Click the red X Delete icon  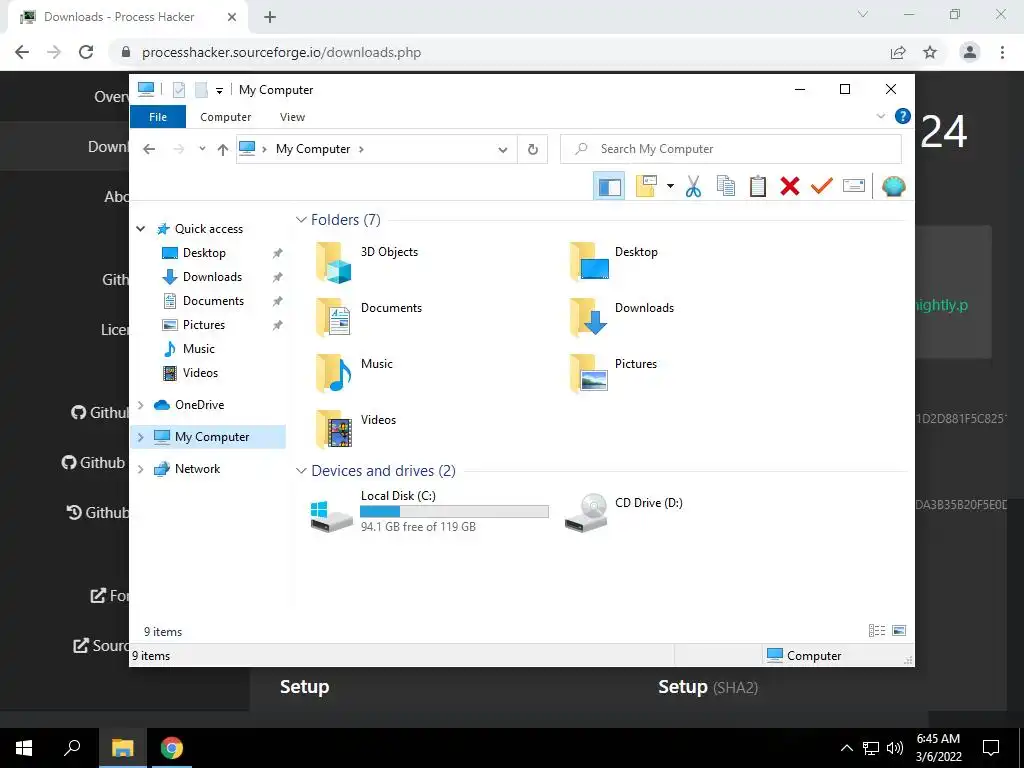click(790, 186)
